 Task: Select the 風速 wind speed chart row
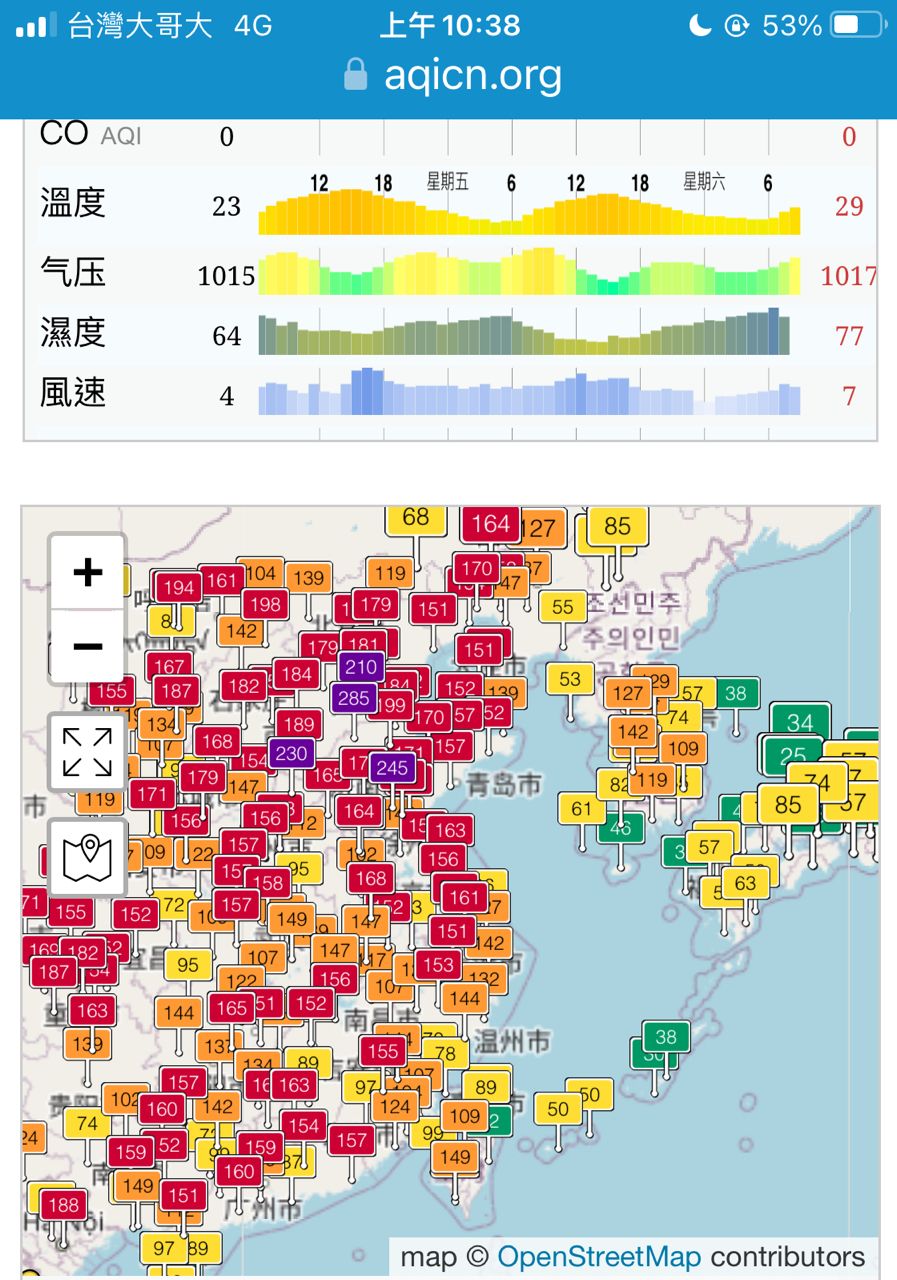pyautogui.click(x=529, y=395)
